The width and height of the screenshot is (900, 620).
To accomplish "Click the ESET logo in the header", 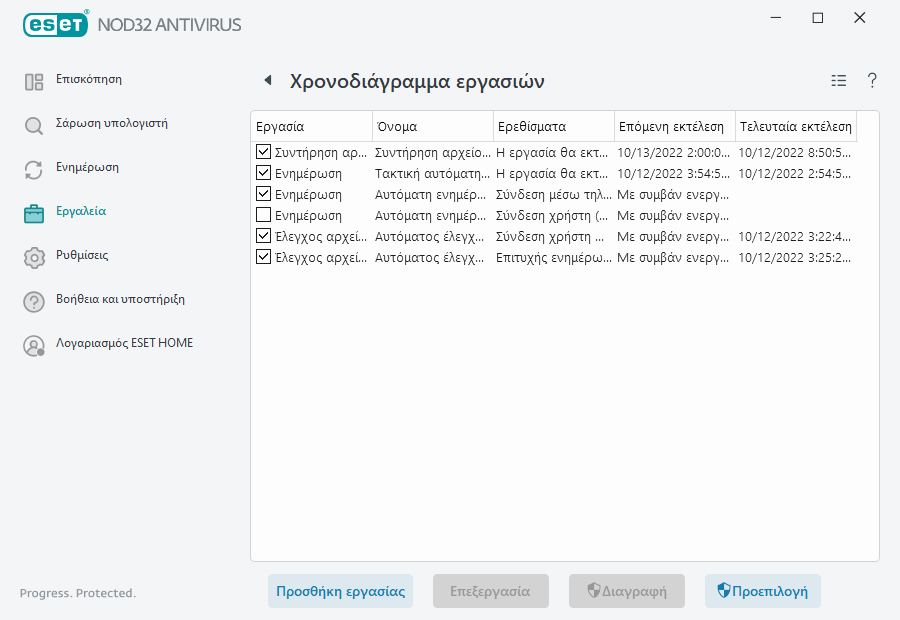I will pyautogui.click(x=55, y=24).
